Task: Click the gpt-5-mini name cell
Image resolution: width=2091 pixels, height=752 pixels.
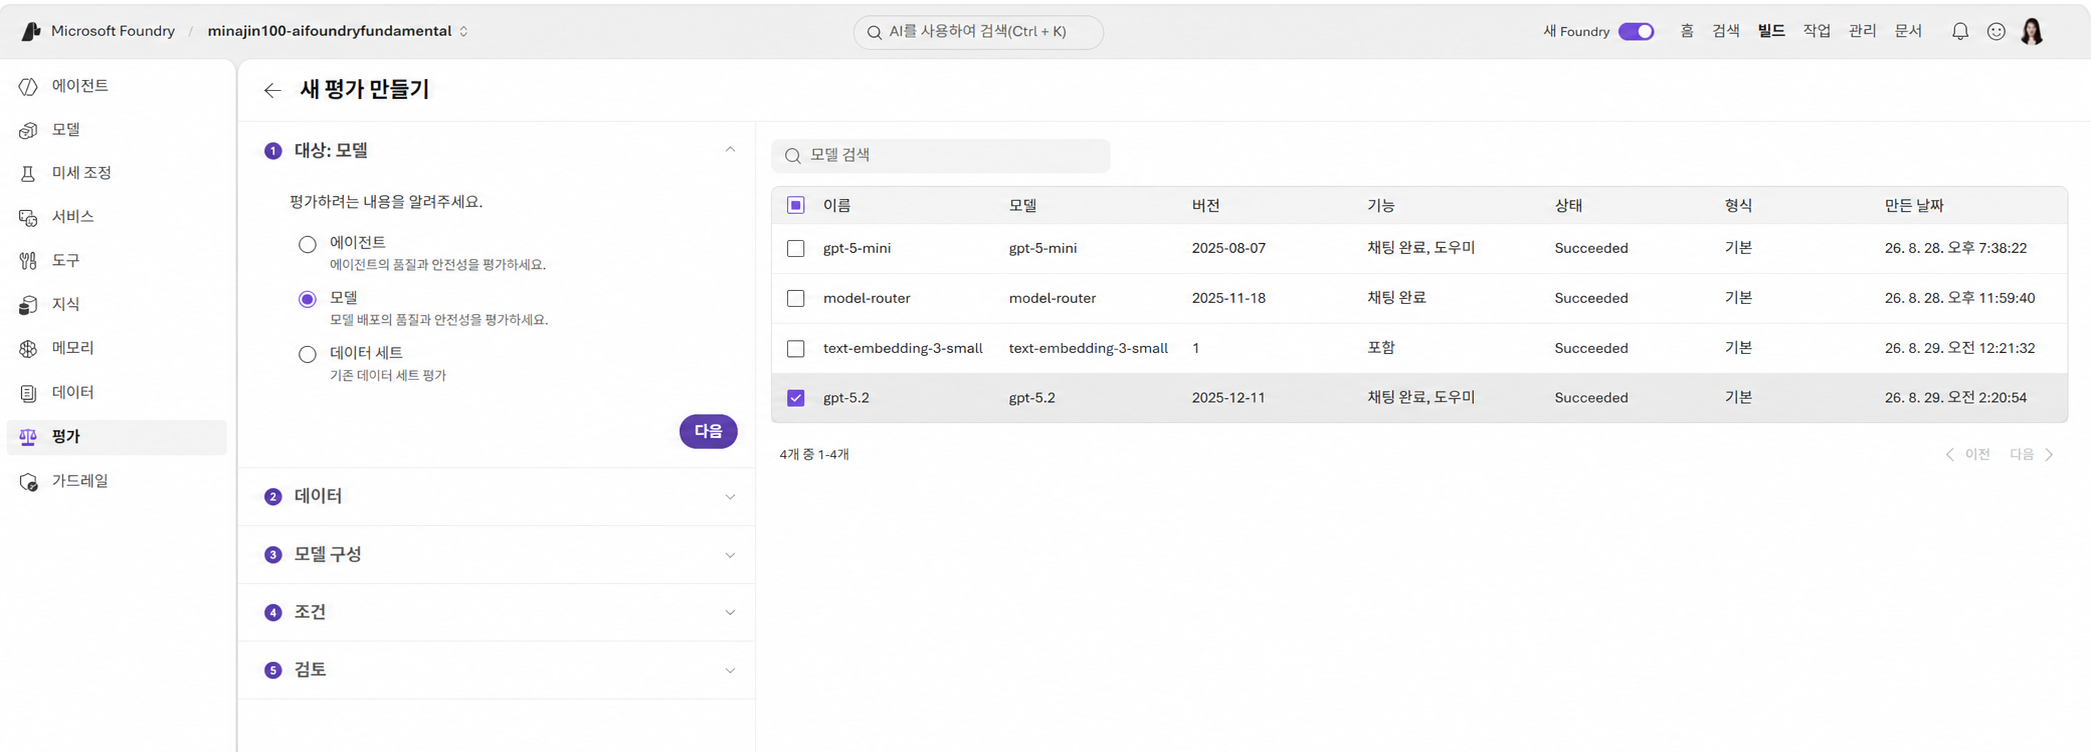Action: pos(857,248)
